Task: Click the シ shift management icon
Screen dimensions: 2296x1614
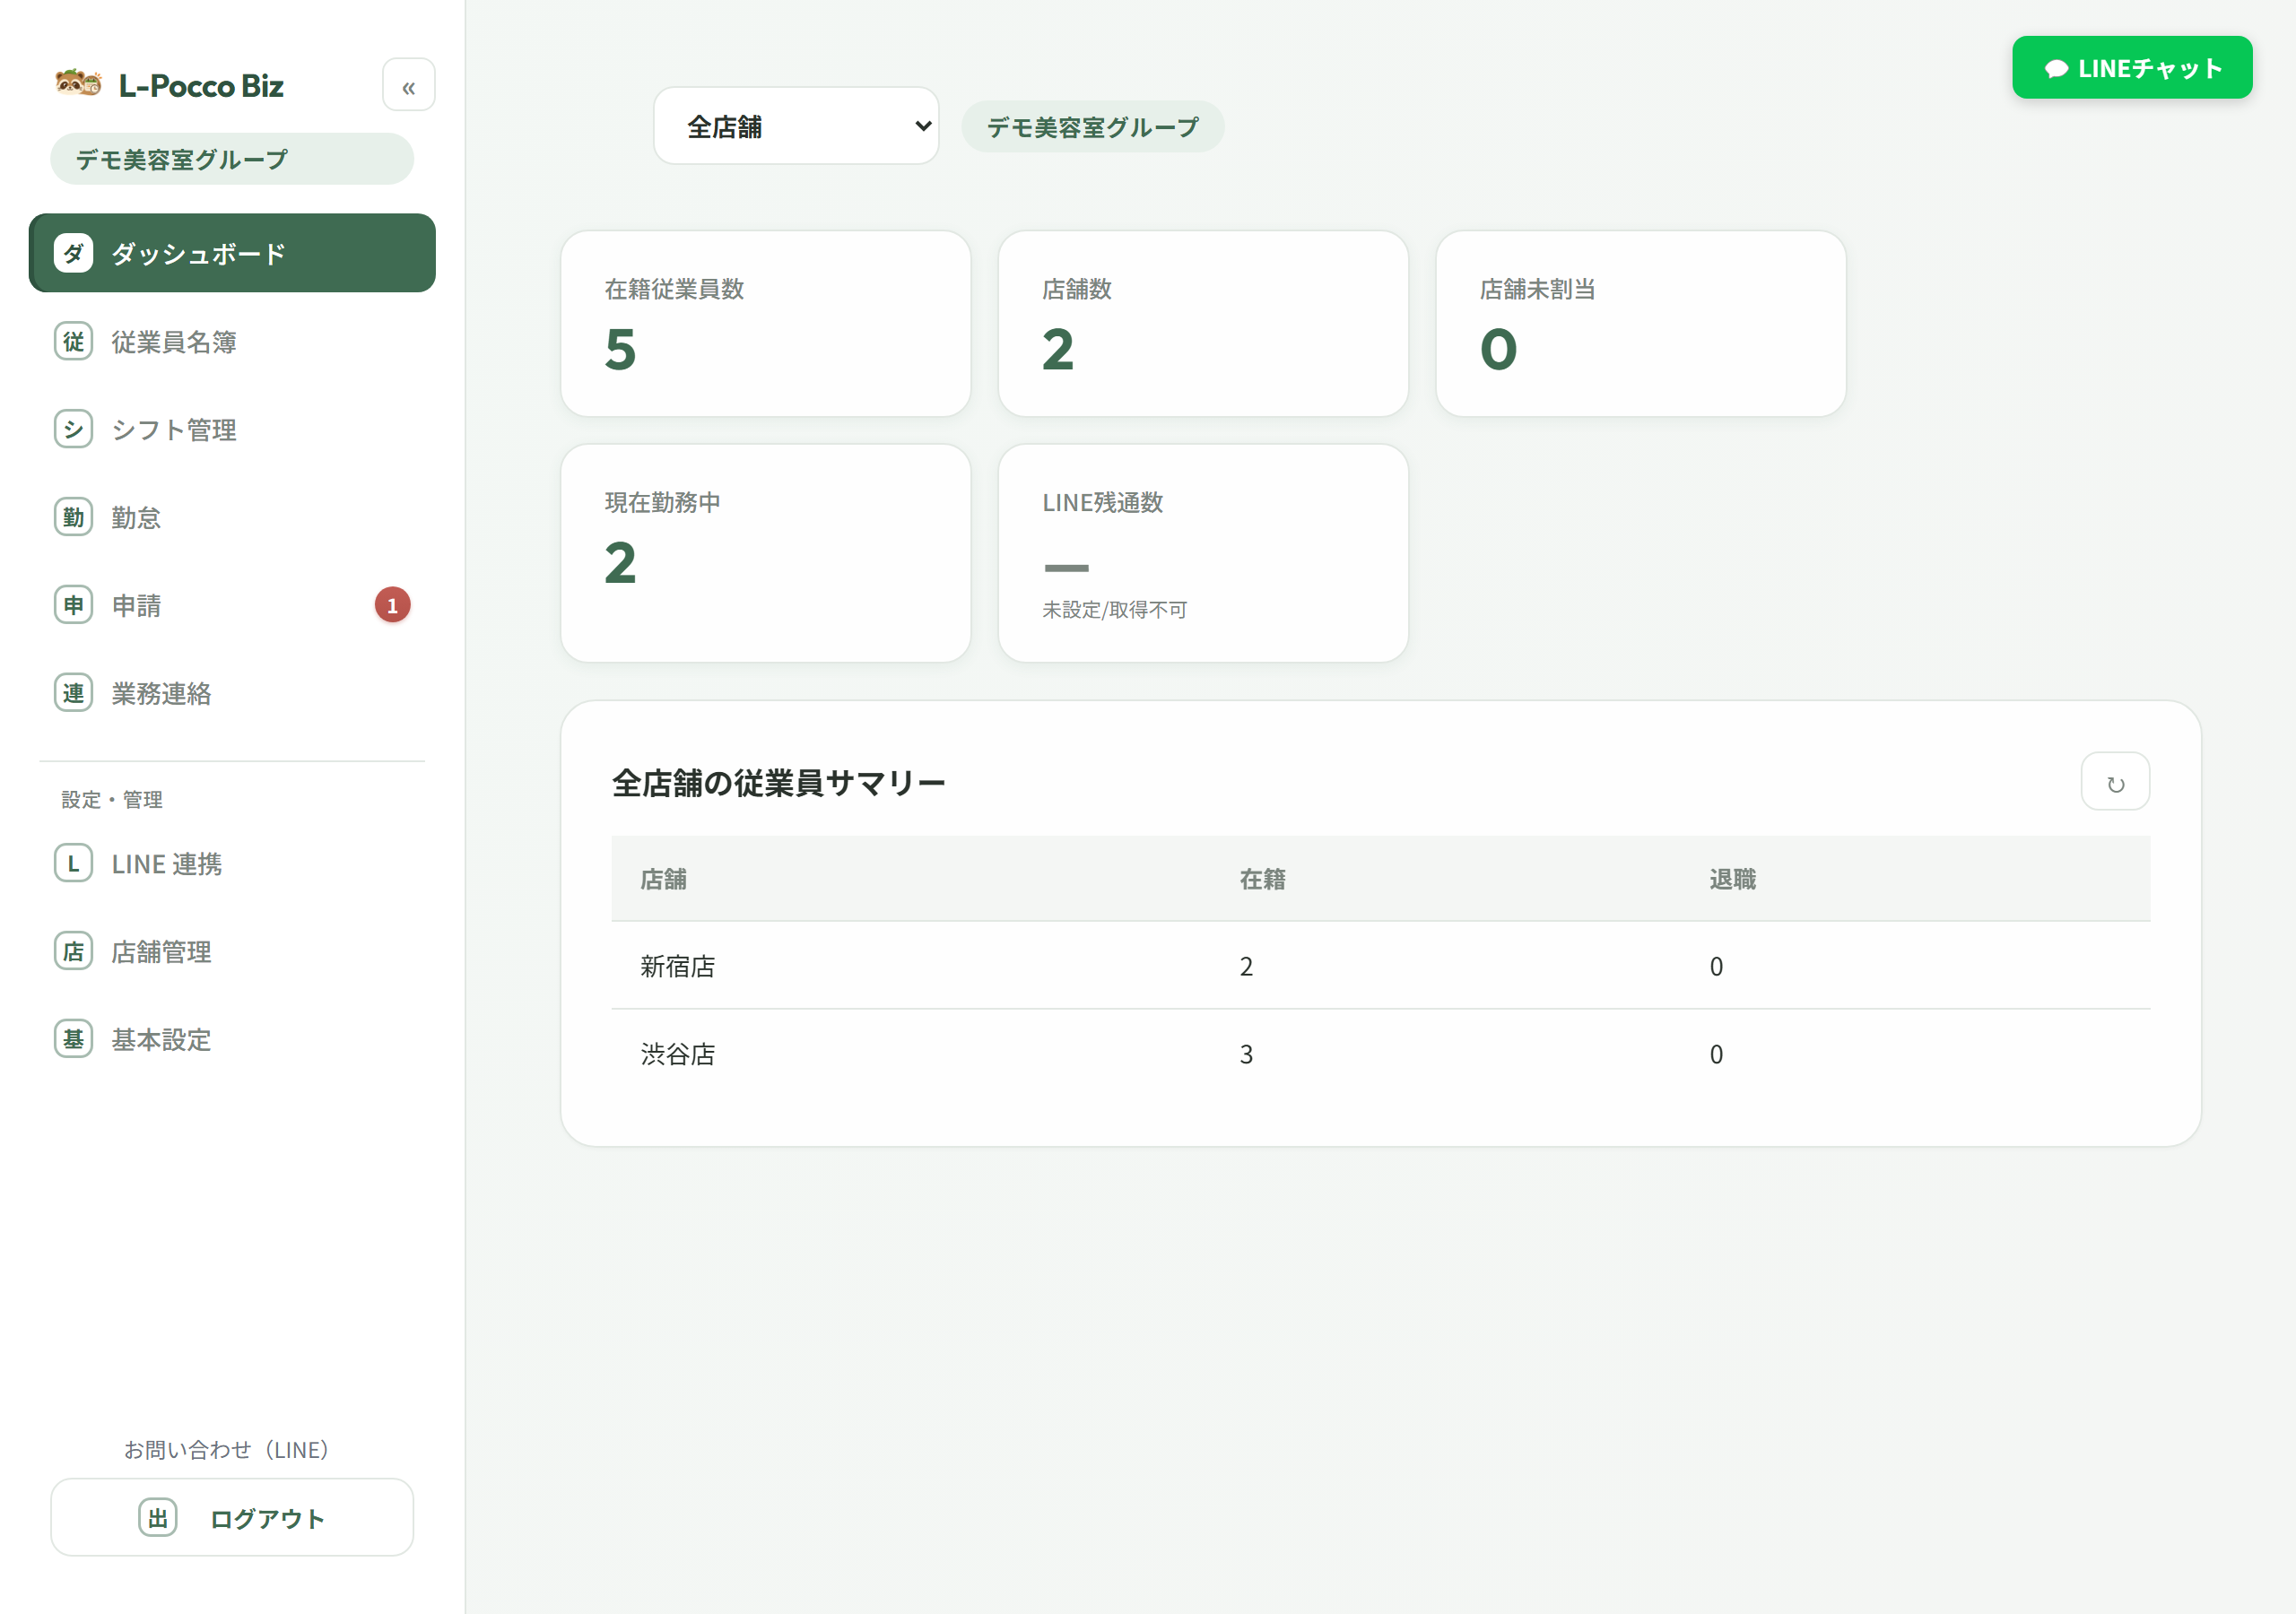Action: 73,429
